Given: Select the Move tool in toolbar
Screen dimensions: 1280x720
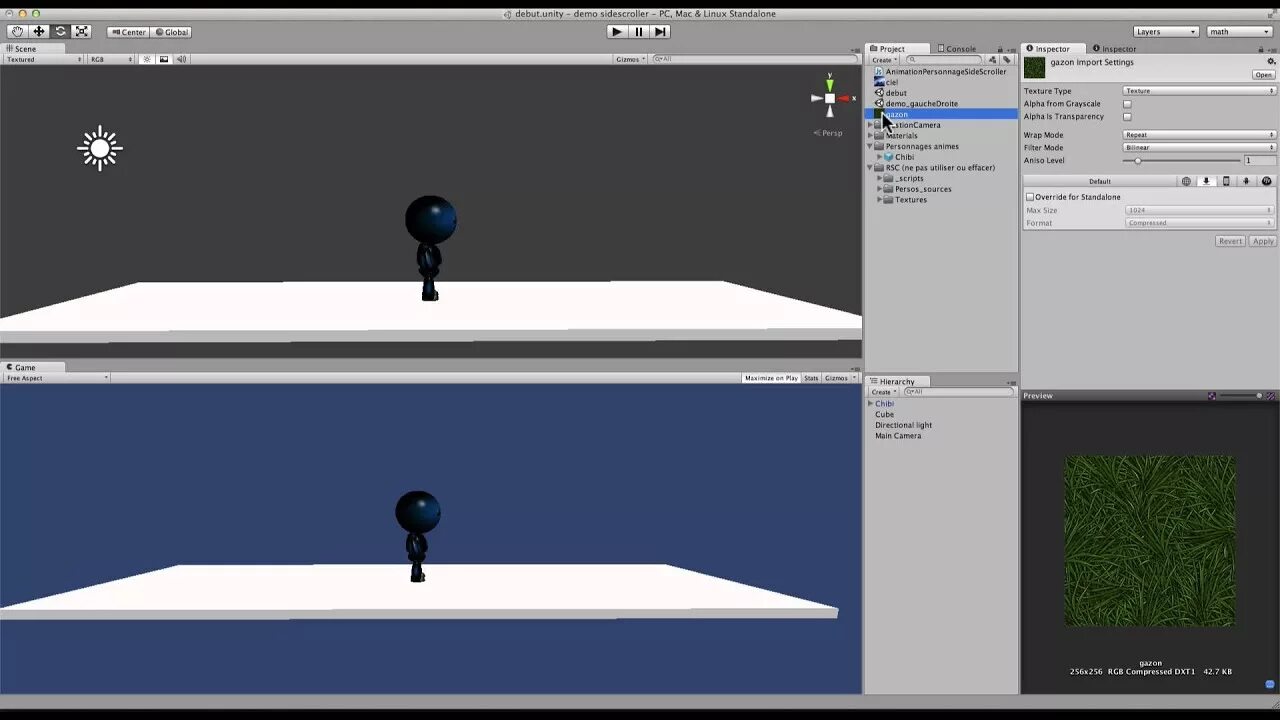Looking at the screenshot, I should pos(38,32).
